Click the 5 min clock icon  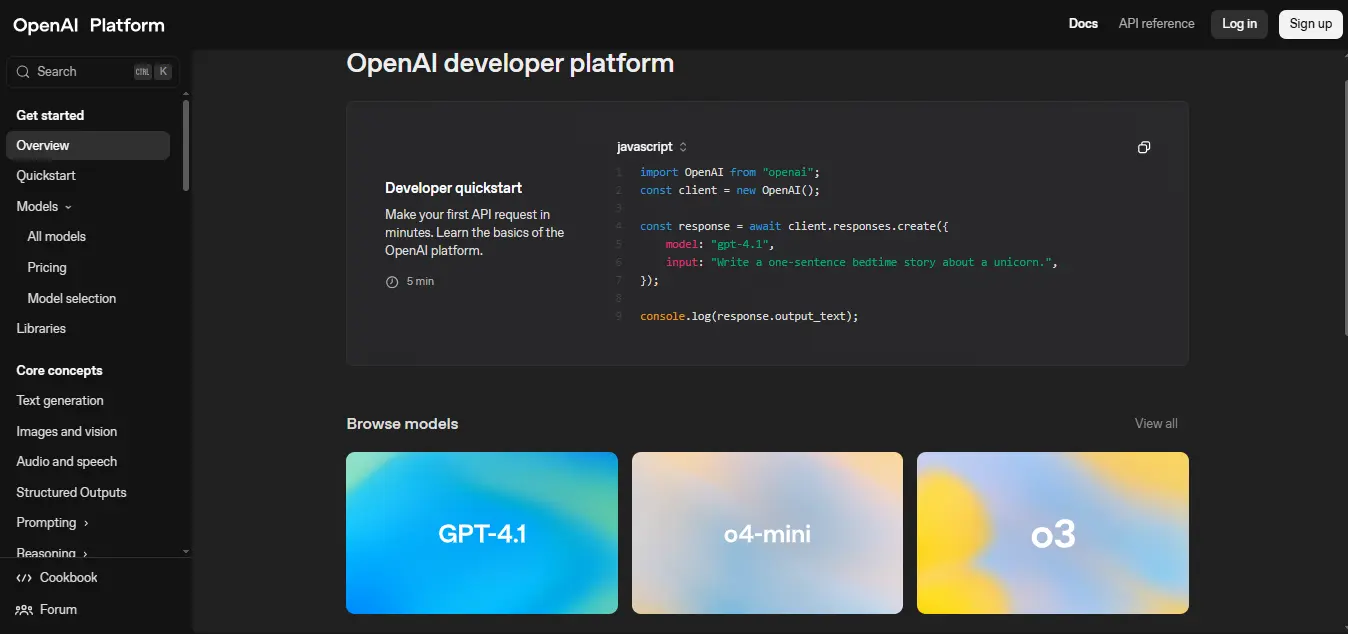392,282
